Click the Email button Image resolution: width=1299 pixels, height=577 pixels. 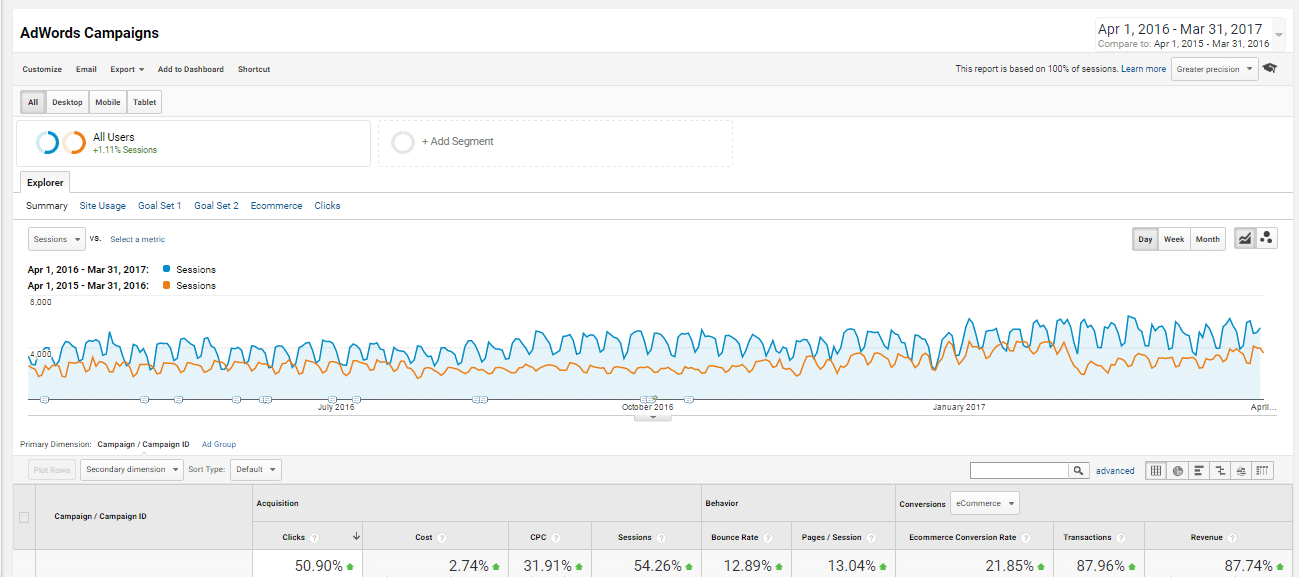[86, 69]
